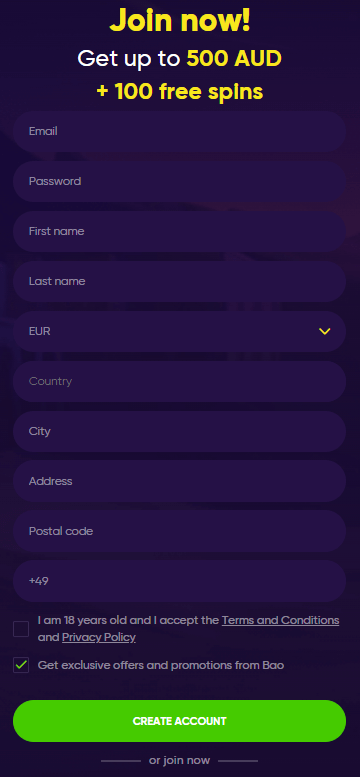Click the 'or join now' divider text
360x777 pixels.
pos(180,760)
